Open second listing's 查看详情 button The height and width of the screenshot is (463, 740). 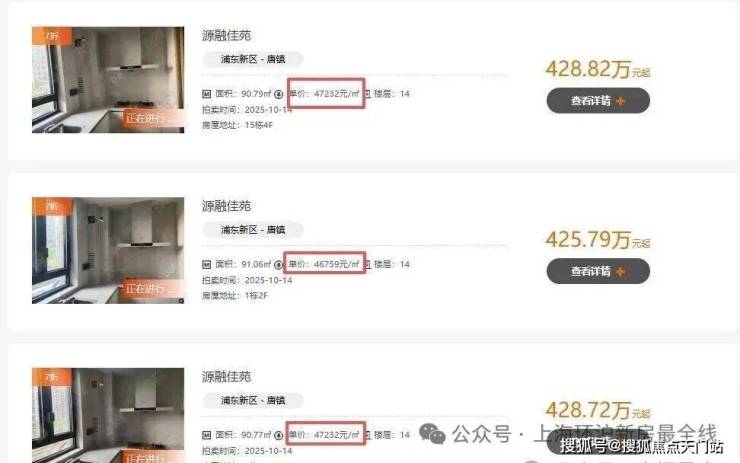click(x=598, y=271)
